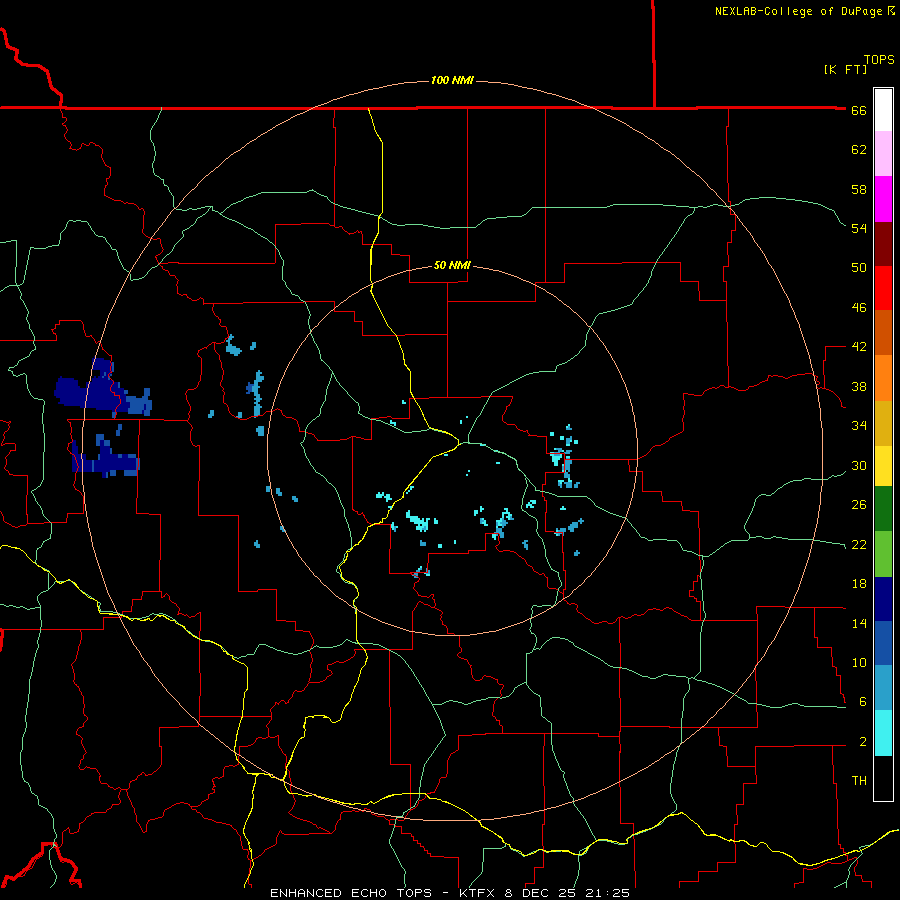The image size is (900, 900).
Task: Pick the magenta swatch in the tops scale
Action: tap(883, 199)
